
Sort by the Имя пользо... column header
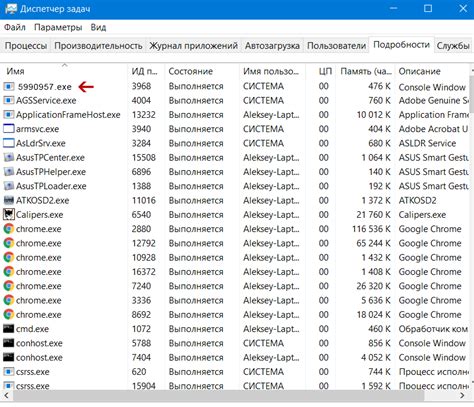tap(272, 71)
